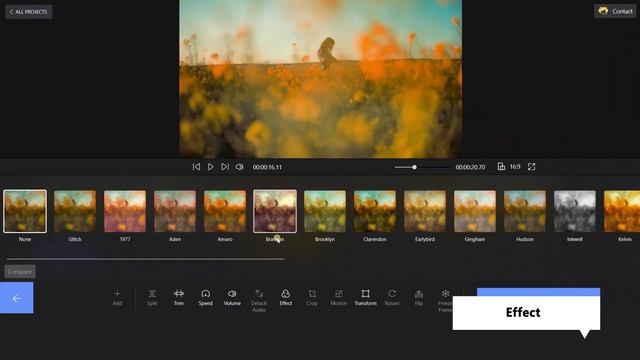Play the video preview

(211, 167)
